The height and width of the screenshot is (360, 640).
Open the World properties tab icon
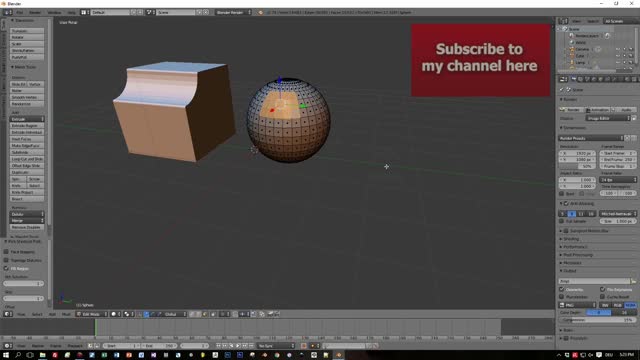594,79
